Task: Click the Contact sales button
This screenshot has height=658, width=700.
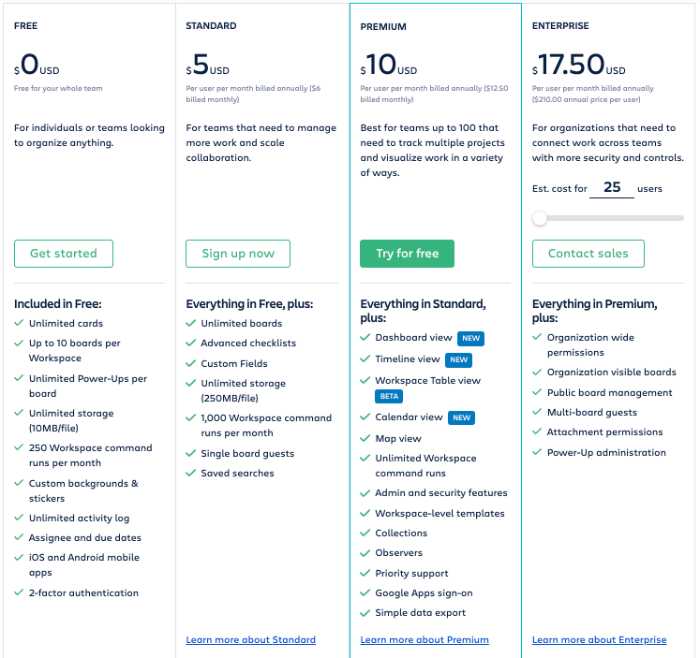Action: 588,254
